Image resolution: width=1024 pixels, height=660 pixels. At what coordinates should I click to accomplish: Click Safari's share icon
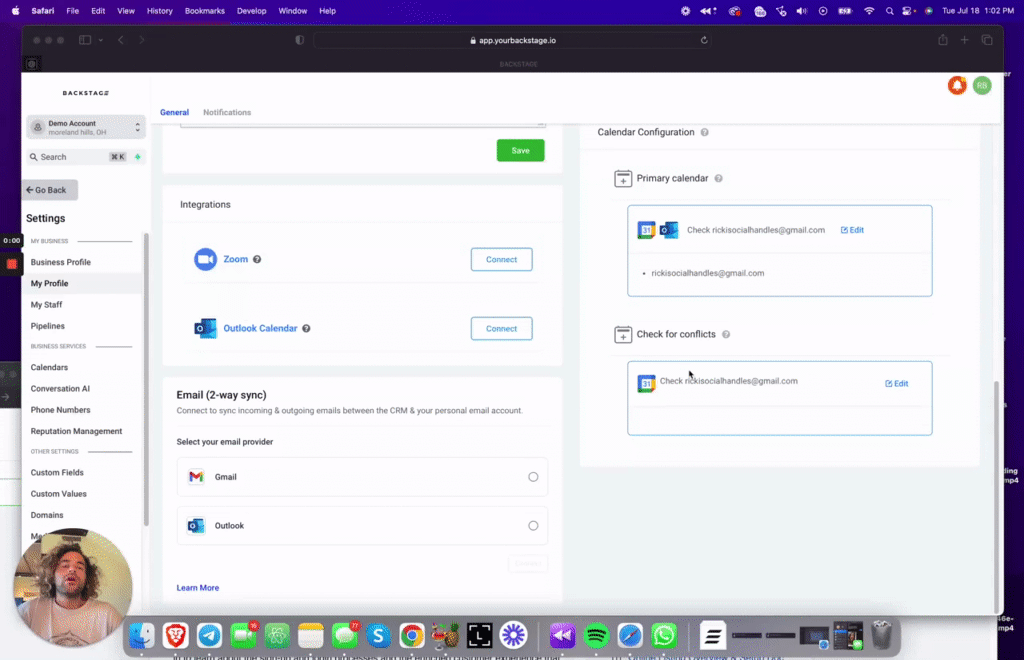tap(942, 40)
